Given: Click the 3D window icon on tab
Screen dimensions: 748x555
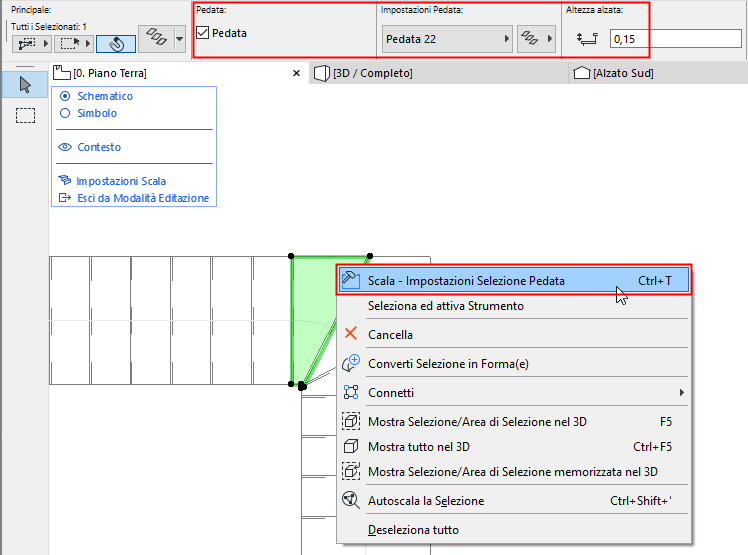Looking at the screenshot, I should 322,73.
